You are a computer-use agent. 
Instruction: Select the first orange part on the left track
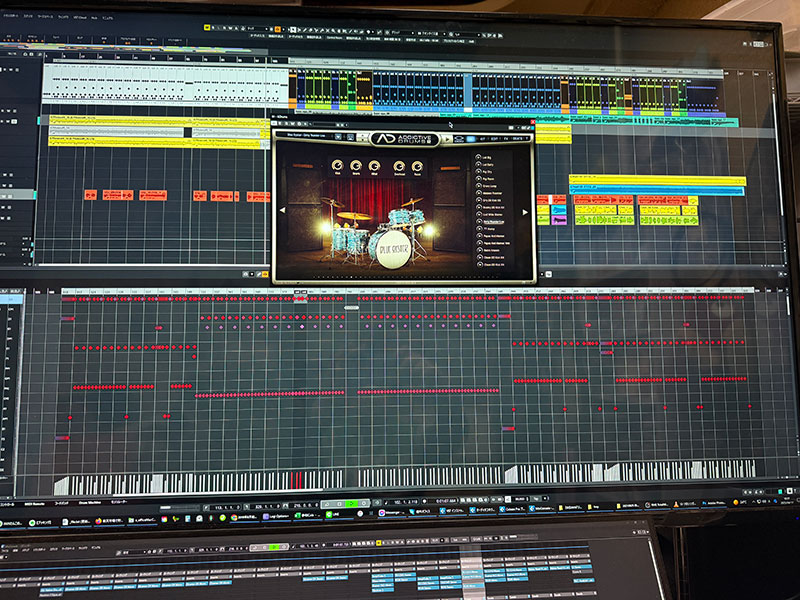(x=91, y=194)
